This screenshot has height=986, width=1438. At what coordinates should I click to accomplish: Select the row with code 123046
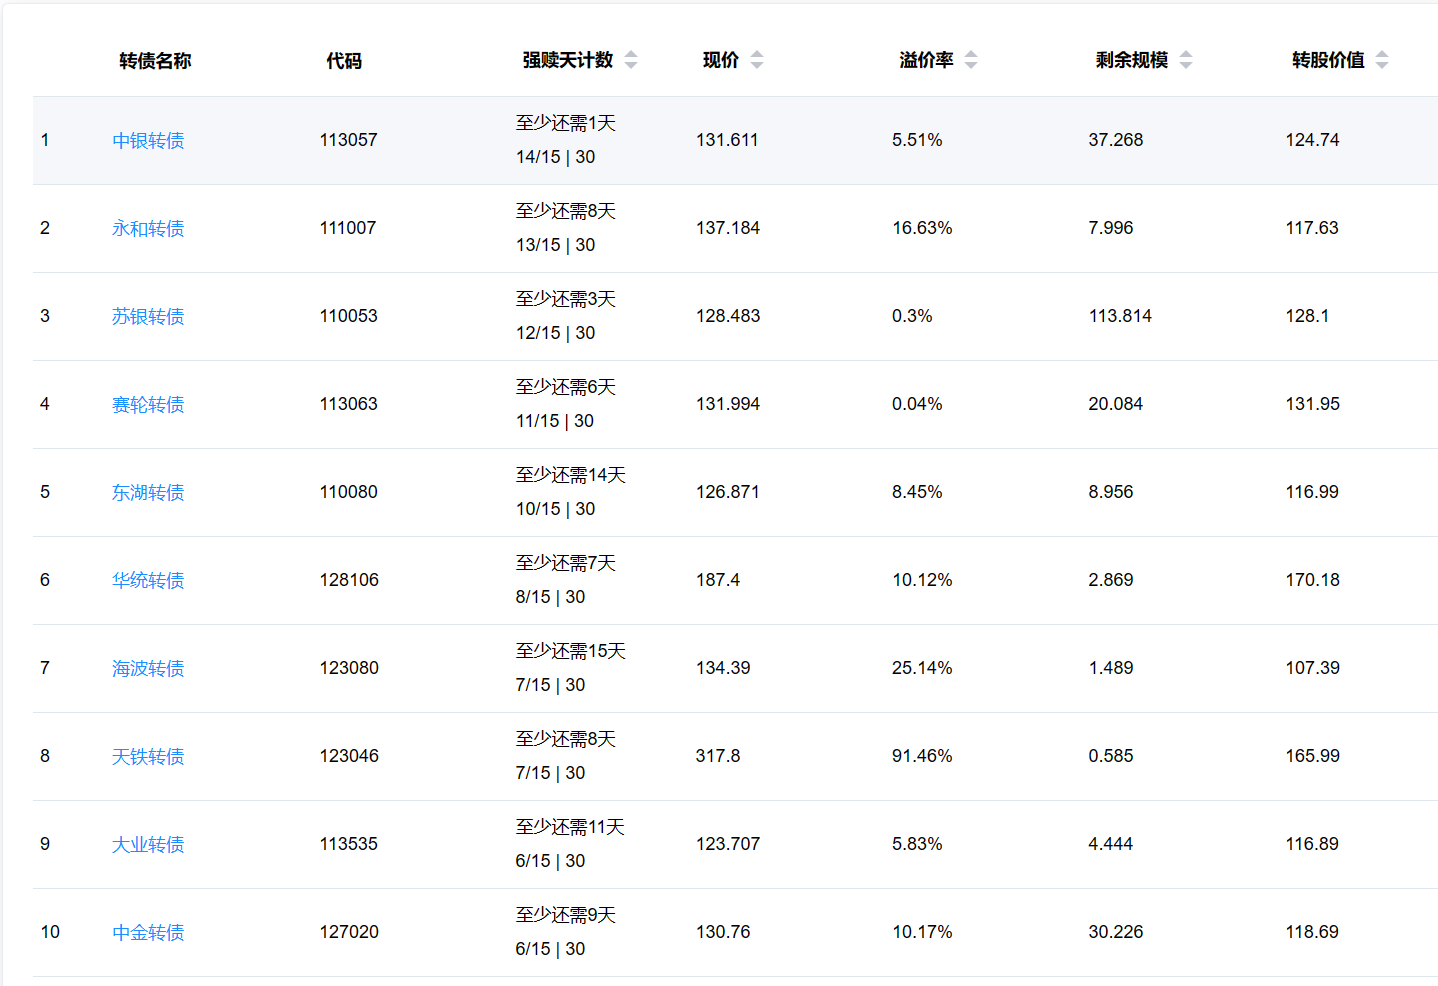[x=349, y=756]
